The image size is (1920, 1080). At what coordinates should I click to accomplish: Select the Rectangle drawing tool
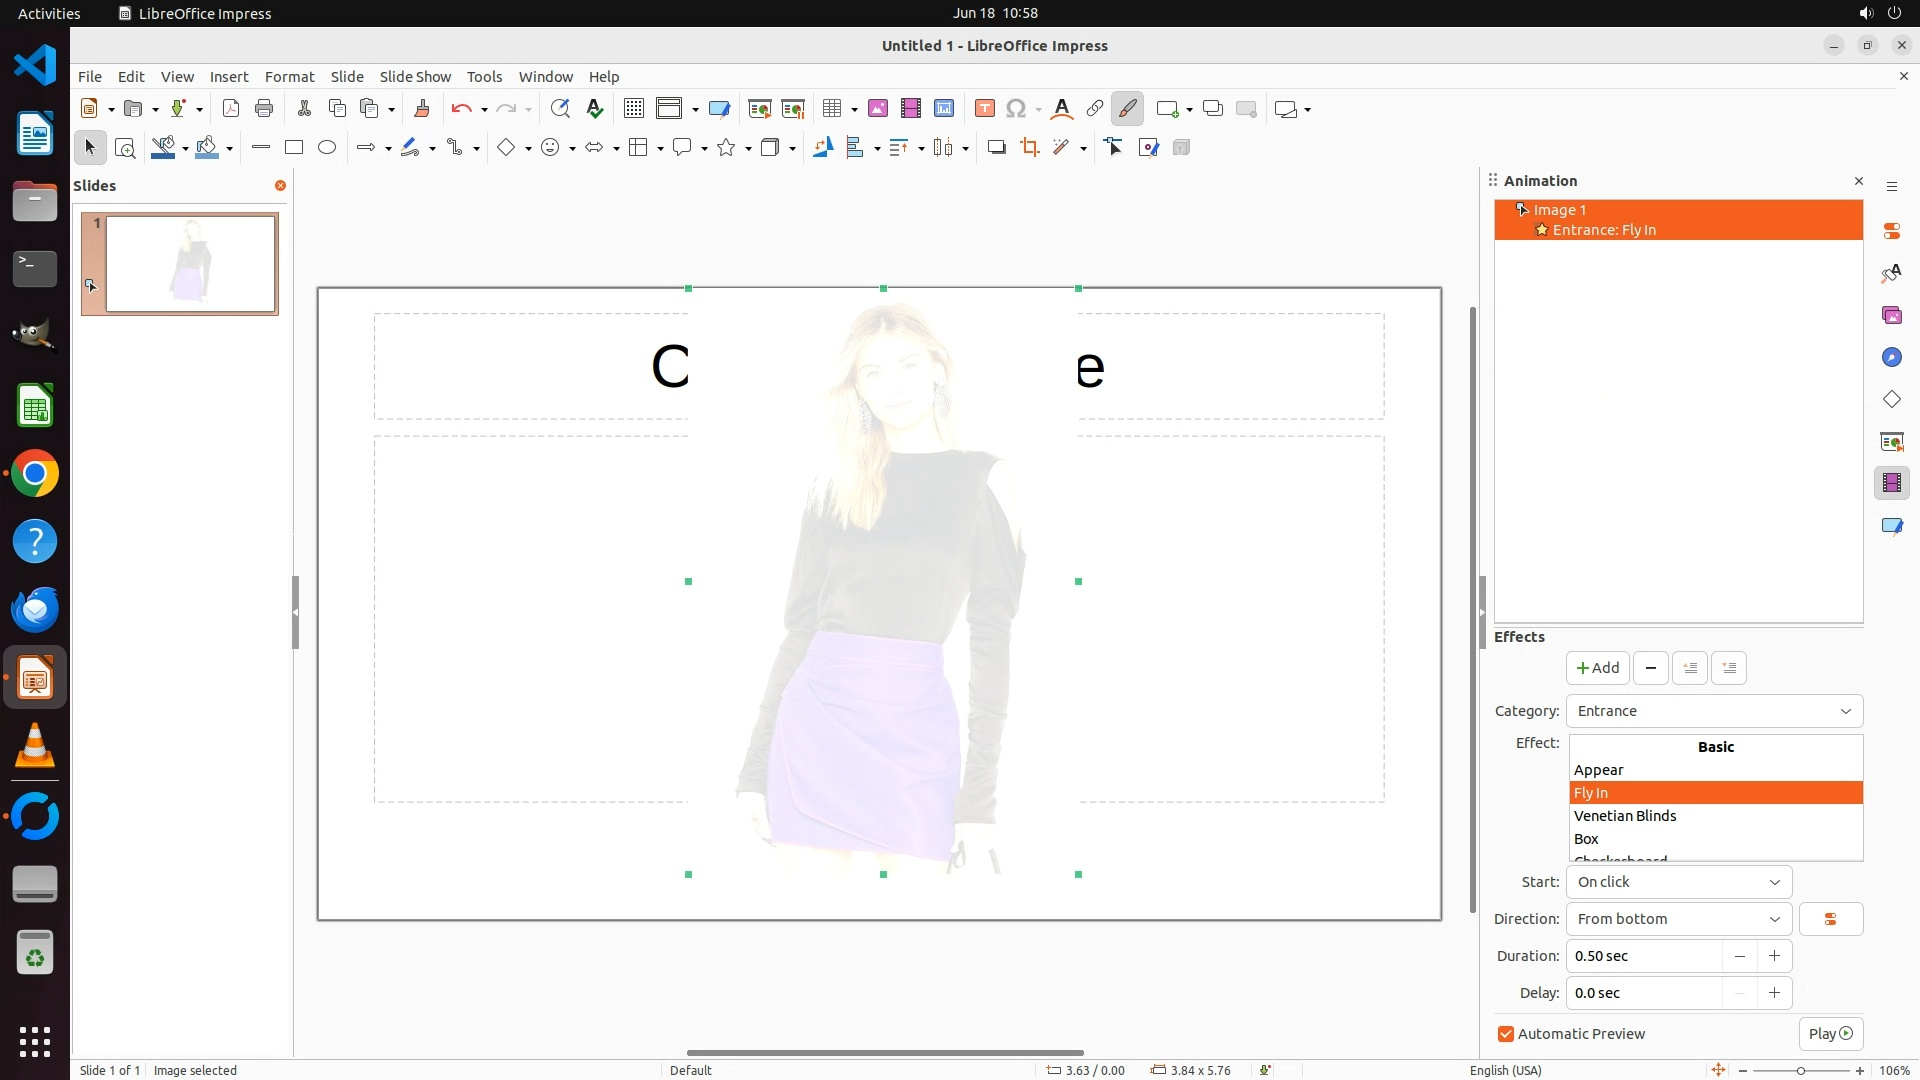[x=294, y=148]
